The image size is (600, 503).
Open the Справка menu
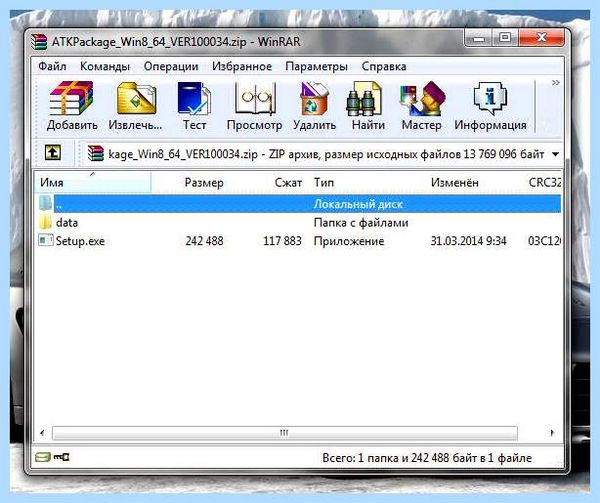pos(384,67)
